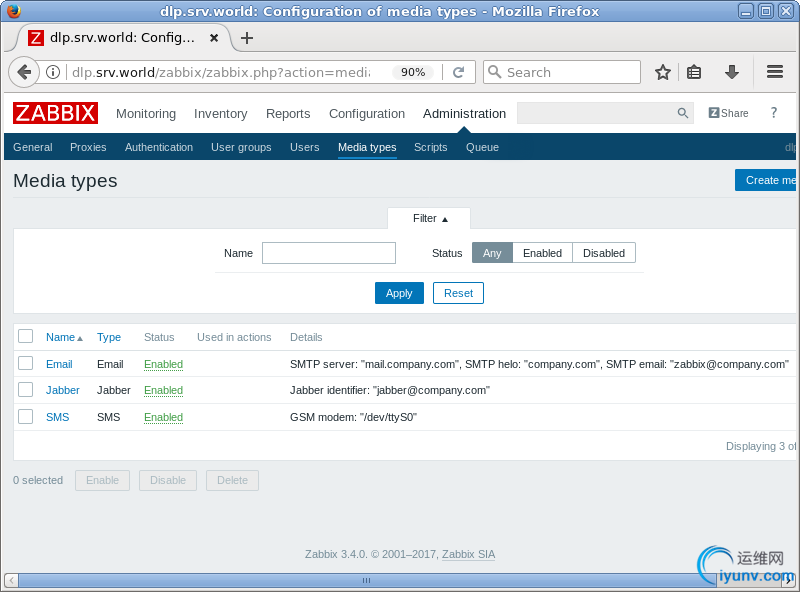Viewport: 800px width, 592px height.
Task: Open Monitoring menu
Action: [146, 113]
